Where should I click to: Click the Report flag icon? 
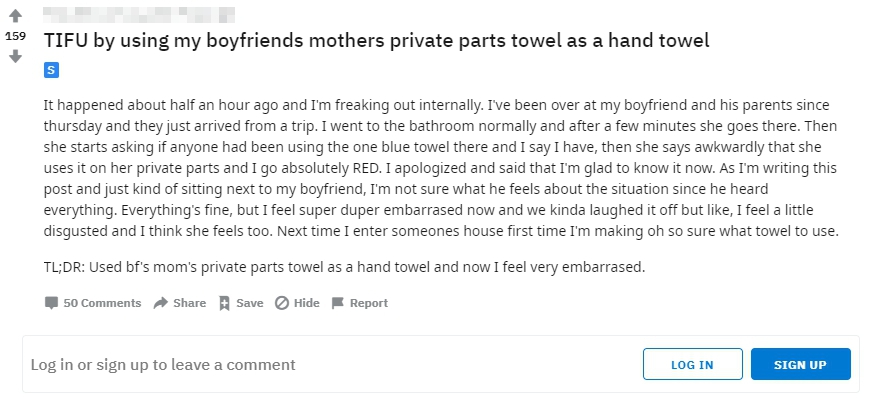point(338,303)
